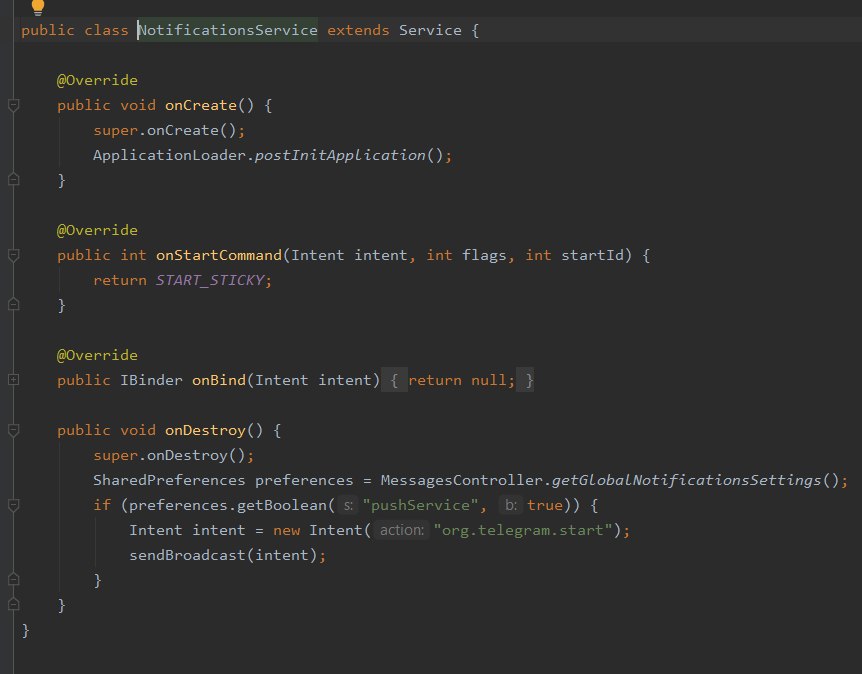Expand the folded onBind method
862x674 pixels.
[14, 379]
